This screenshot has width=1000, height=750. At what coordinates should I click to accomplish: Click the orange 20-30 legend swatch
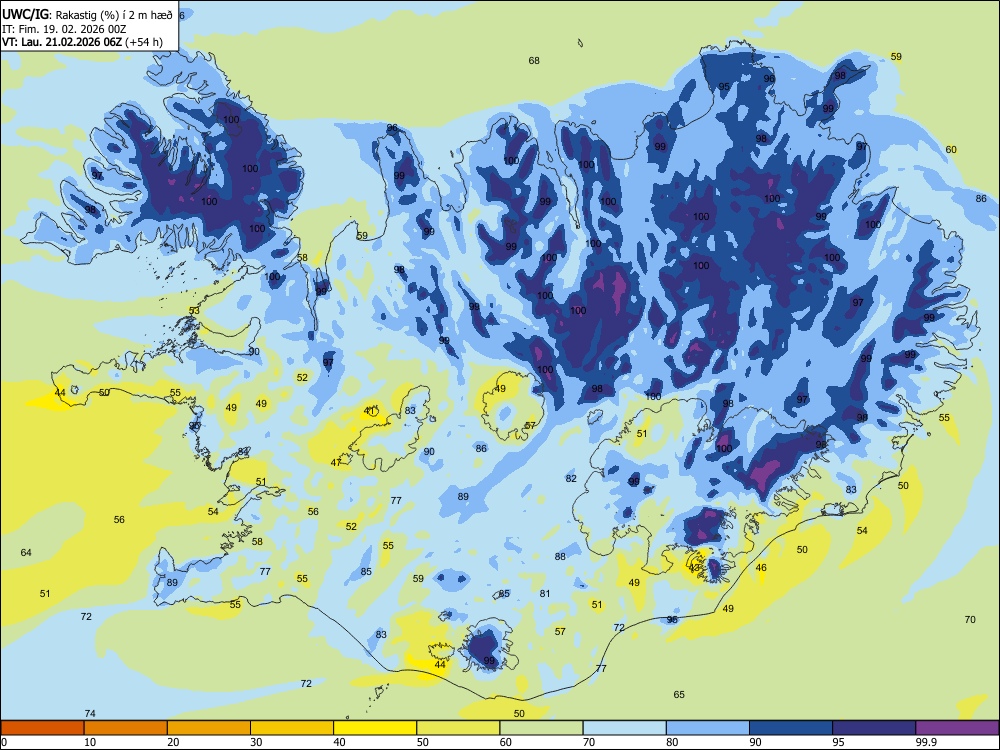pyautogui.click(x=209, y=728)
